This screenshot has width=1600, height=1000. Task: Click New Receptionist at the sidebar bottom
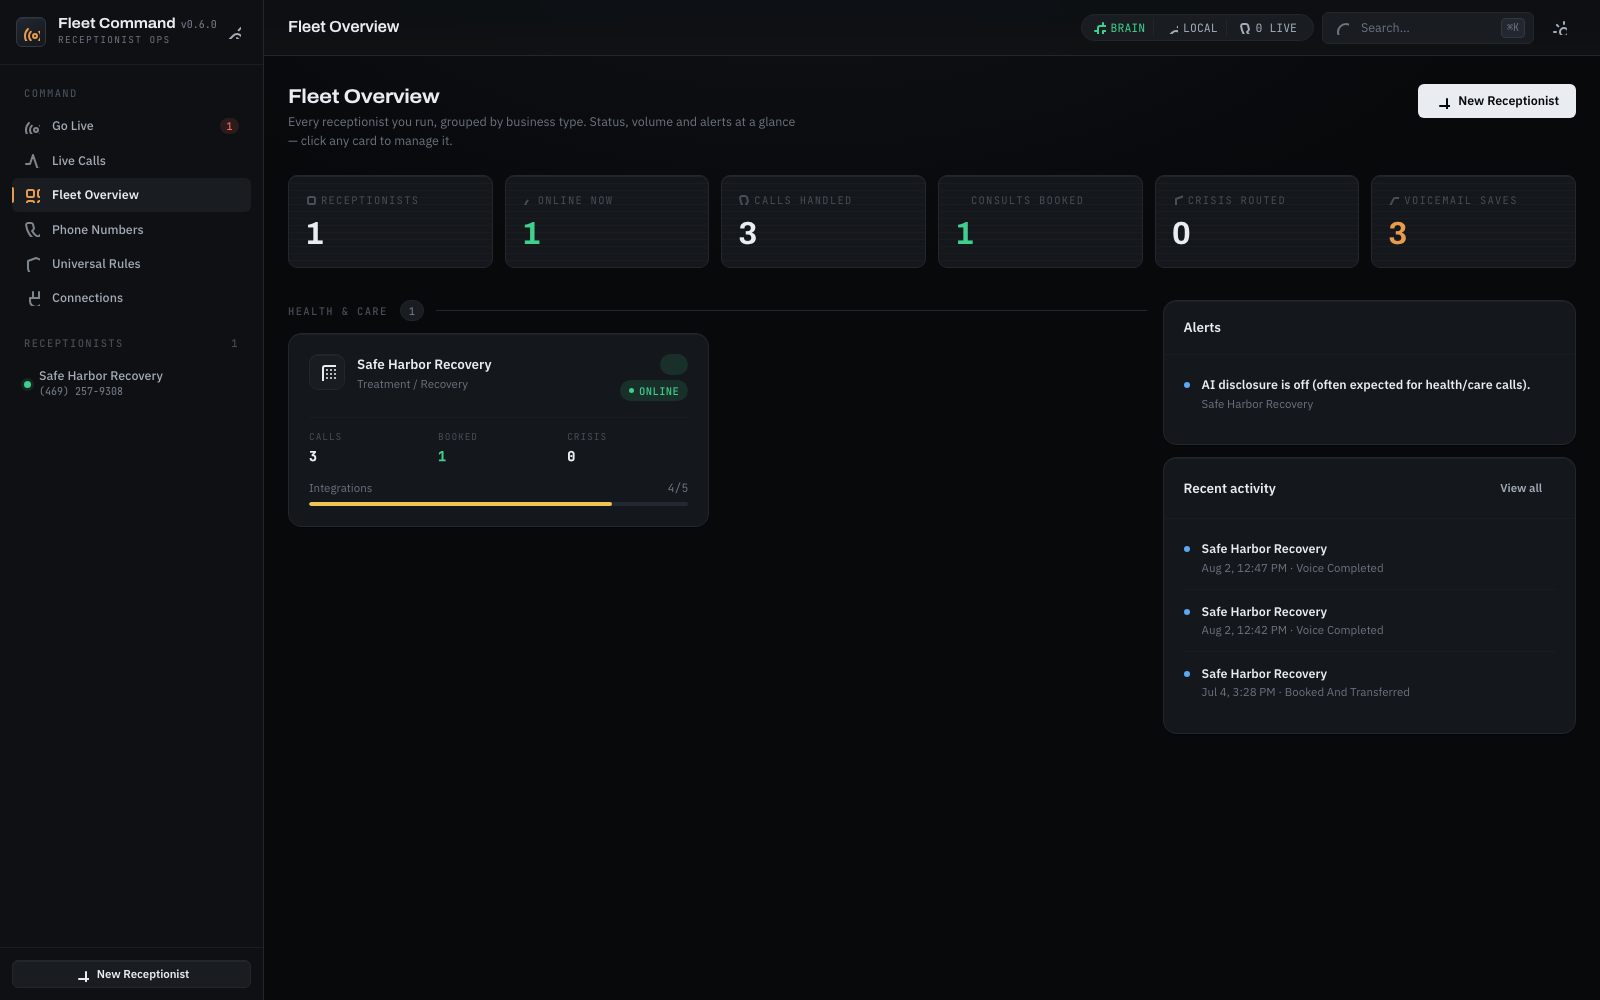coord(131,974)
